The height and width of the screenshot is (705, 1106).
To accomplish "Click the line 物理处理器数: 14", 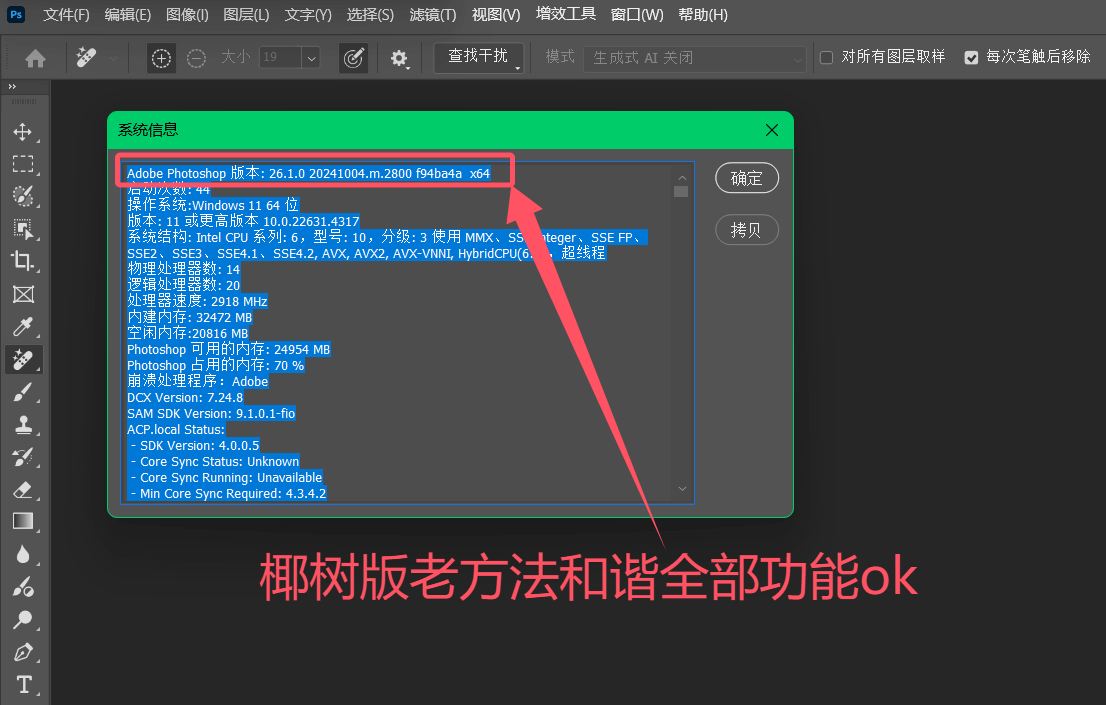I will tap(183, 269).
